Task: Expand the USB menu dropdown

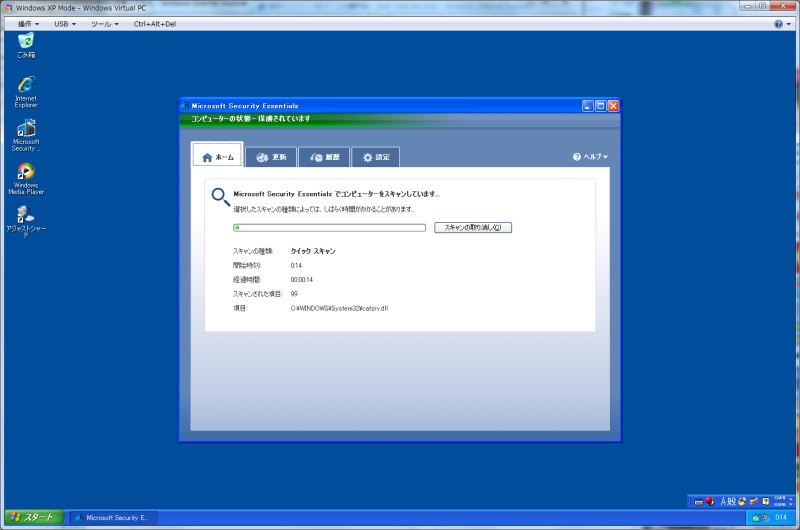Action: [67, 23]
